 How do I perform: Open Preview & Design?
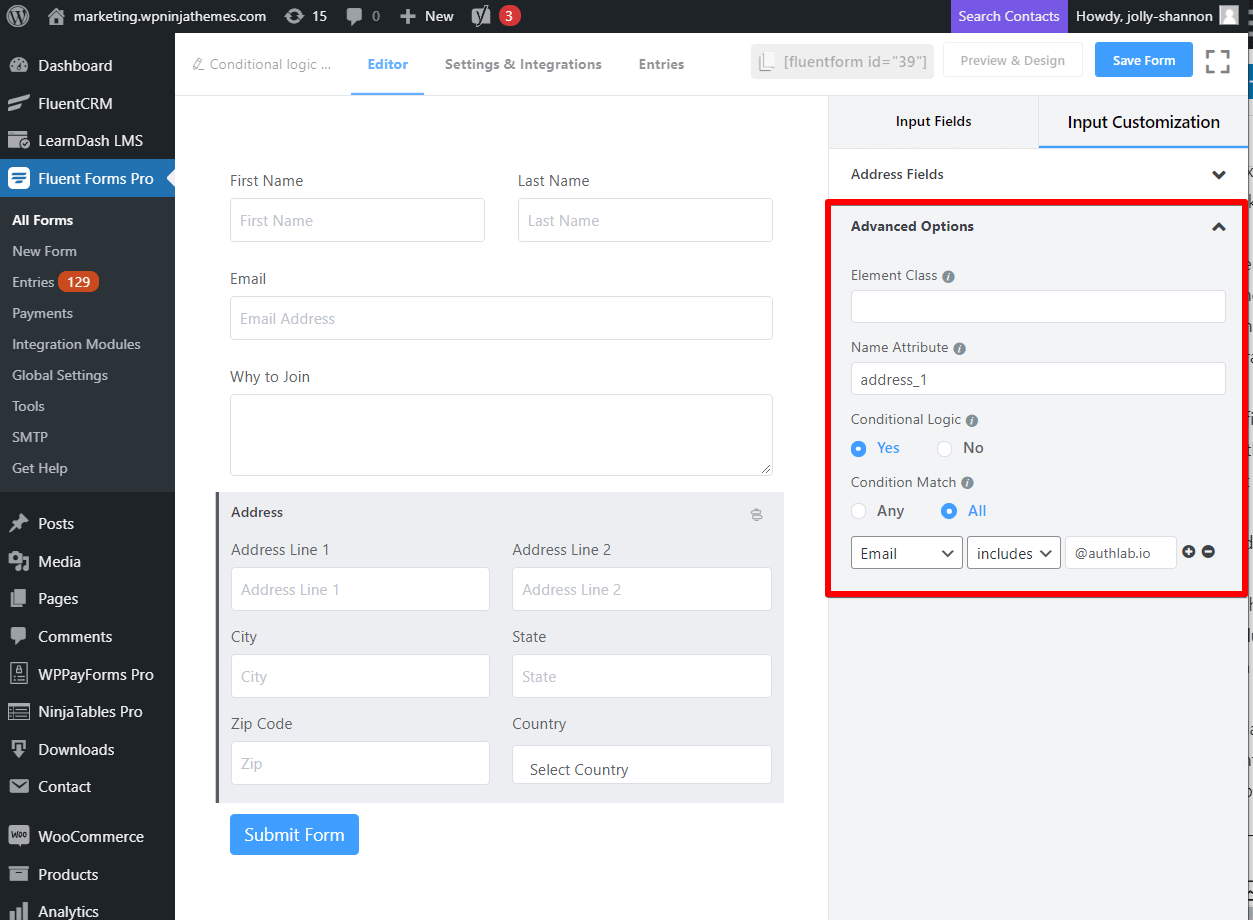coord(1012,60)
